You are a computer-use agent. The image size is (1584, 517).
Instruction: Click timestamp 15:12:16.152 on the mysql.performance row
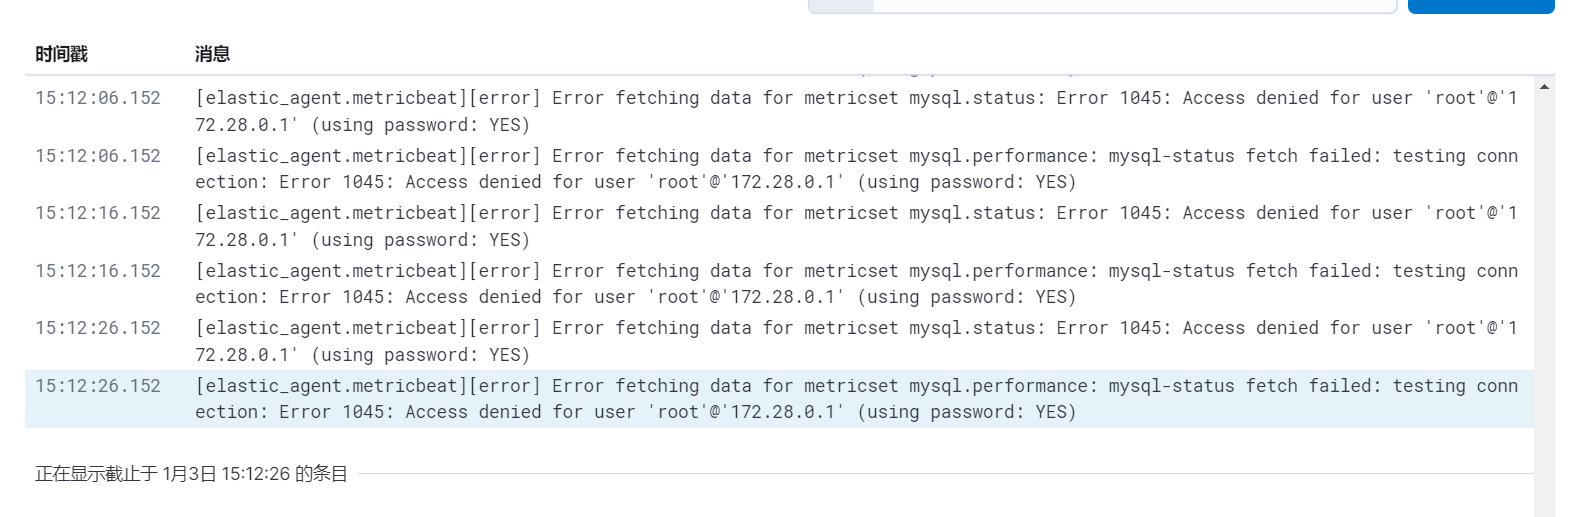point(98,271)
